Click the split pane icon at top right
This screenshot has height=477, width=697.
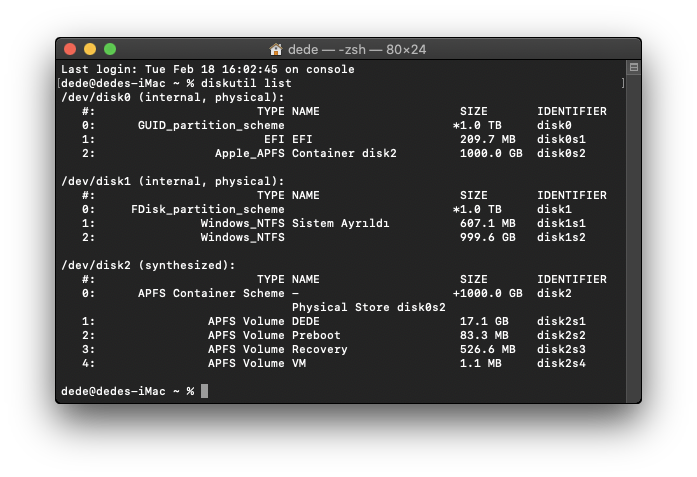pos(633,68)
